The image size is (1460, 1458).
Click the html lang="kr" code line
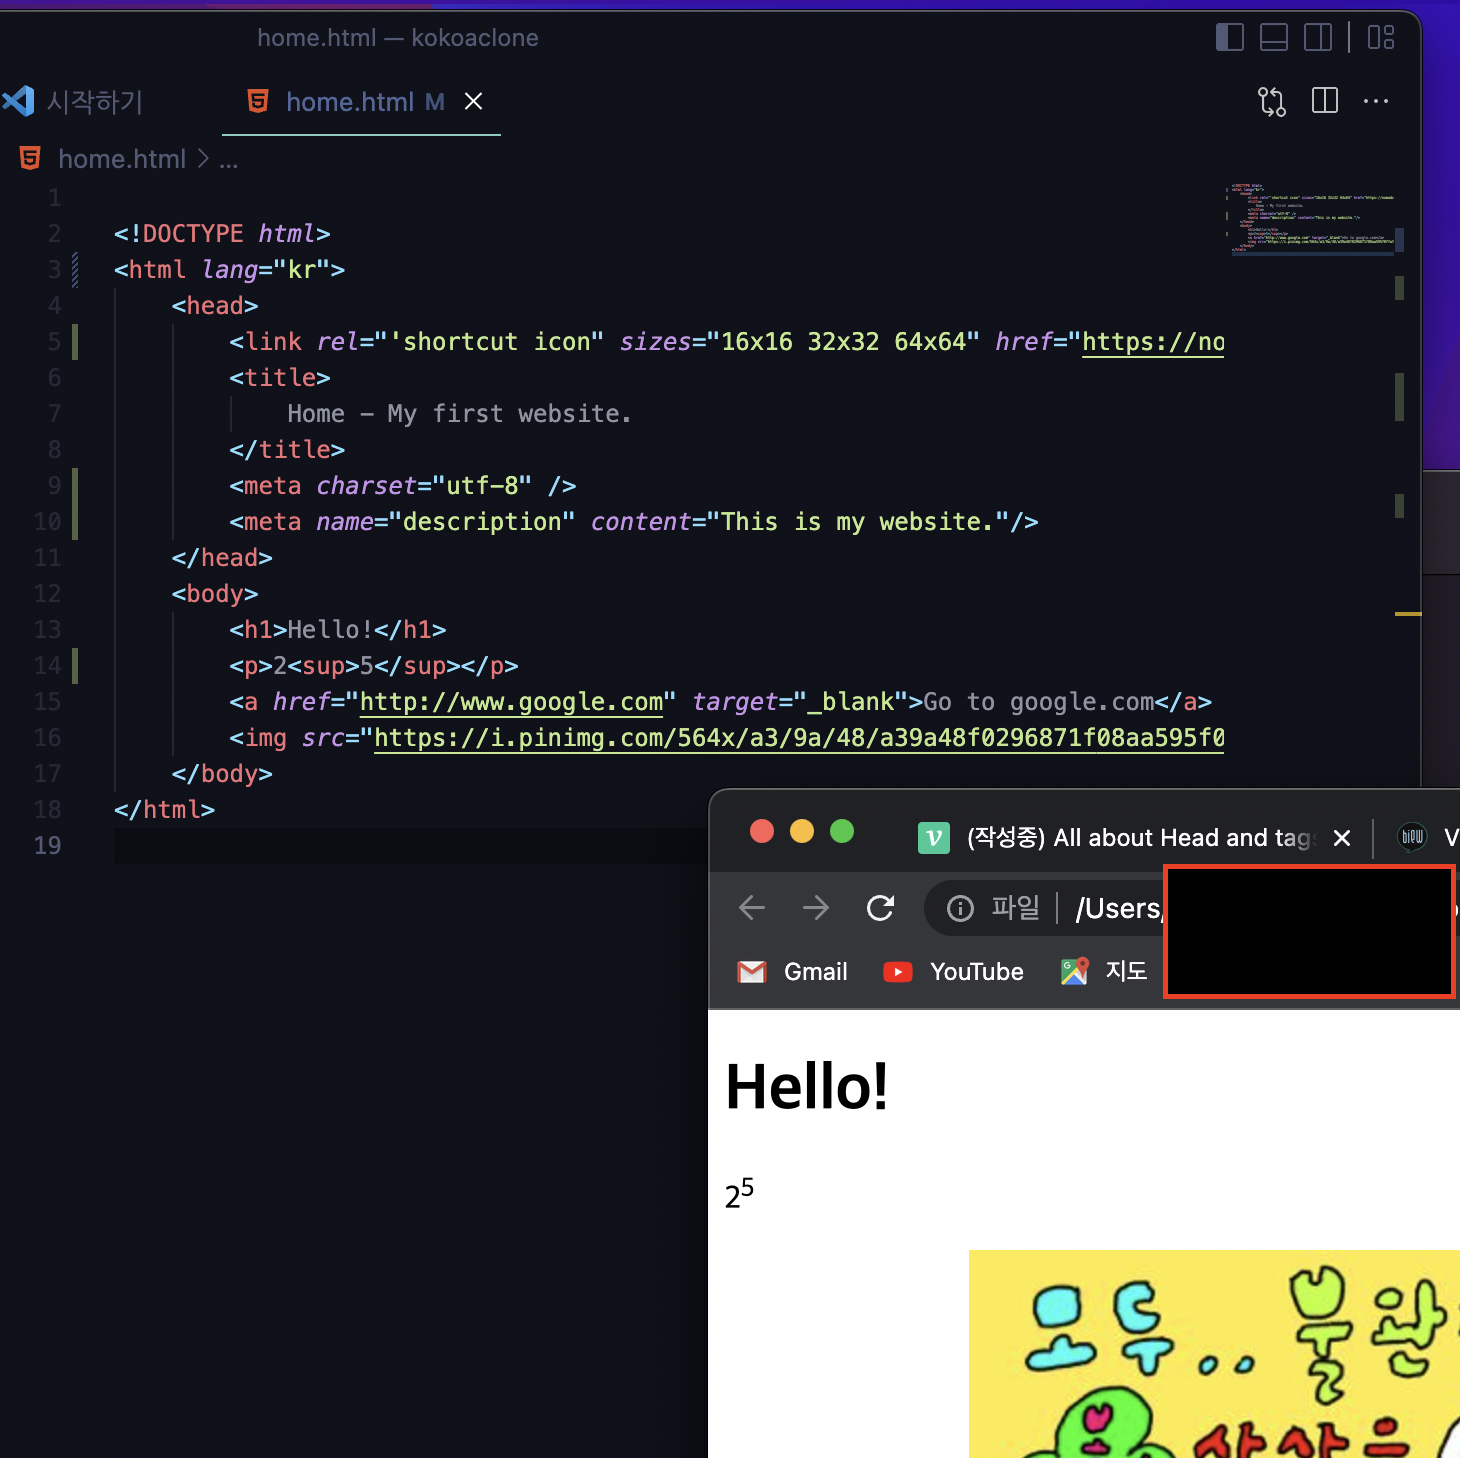(229, 270)
